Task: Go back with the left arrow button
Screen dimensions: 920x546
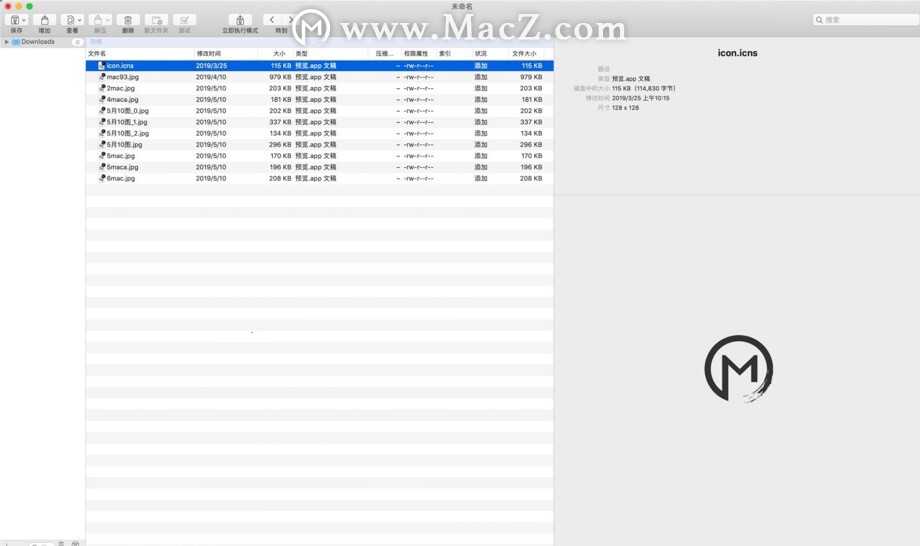Action: click(272, 19)
